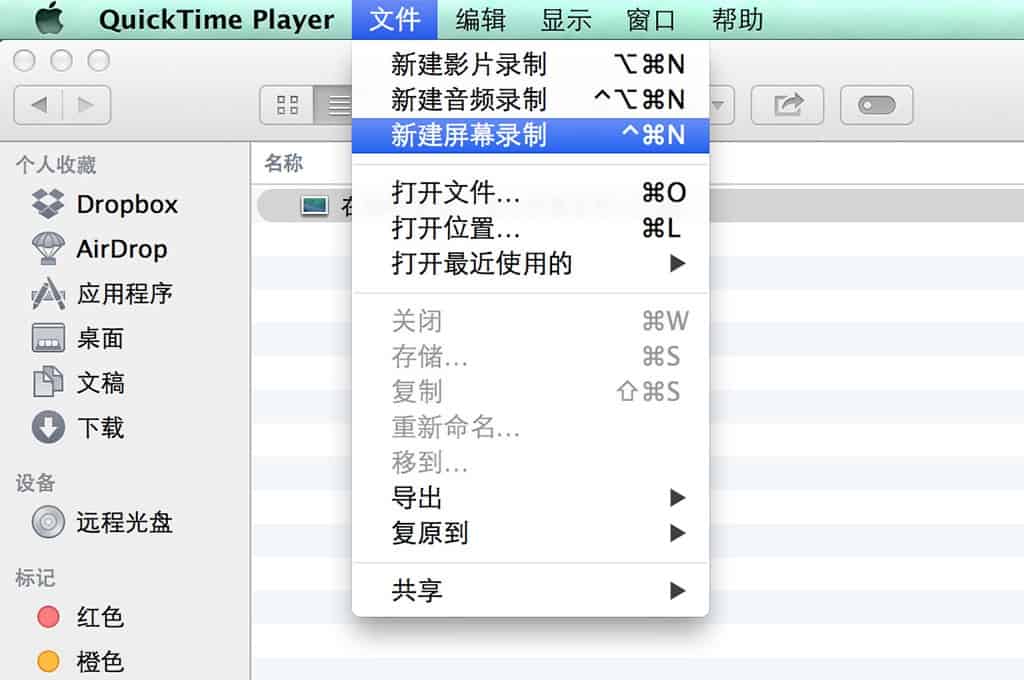The width and height of the screenshot is (1024, 680).
Task: Open the 显示 menu
Action: [566, 20]
